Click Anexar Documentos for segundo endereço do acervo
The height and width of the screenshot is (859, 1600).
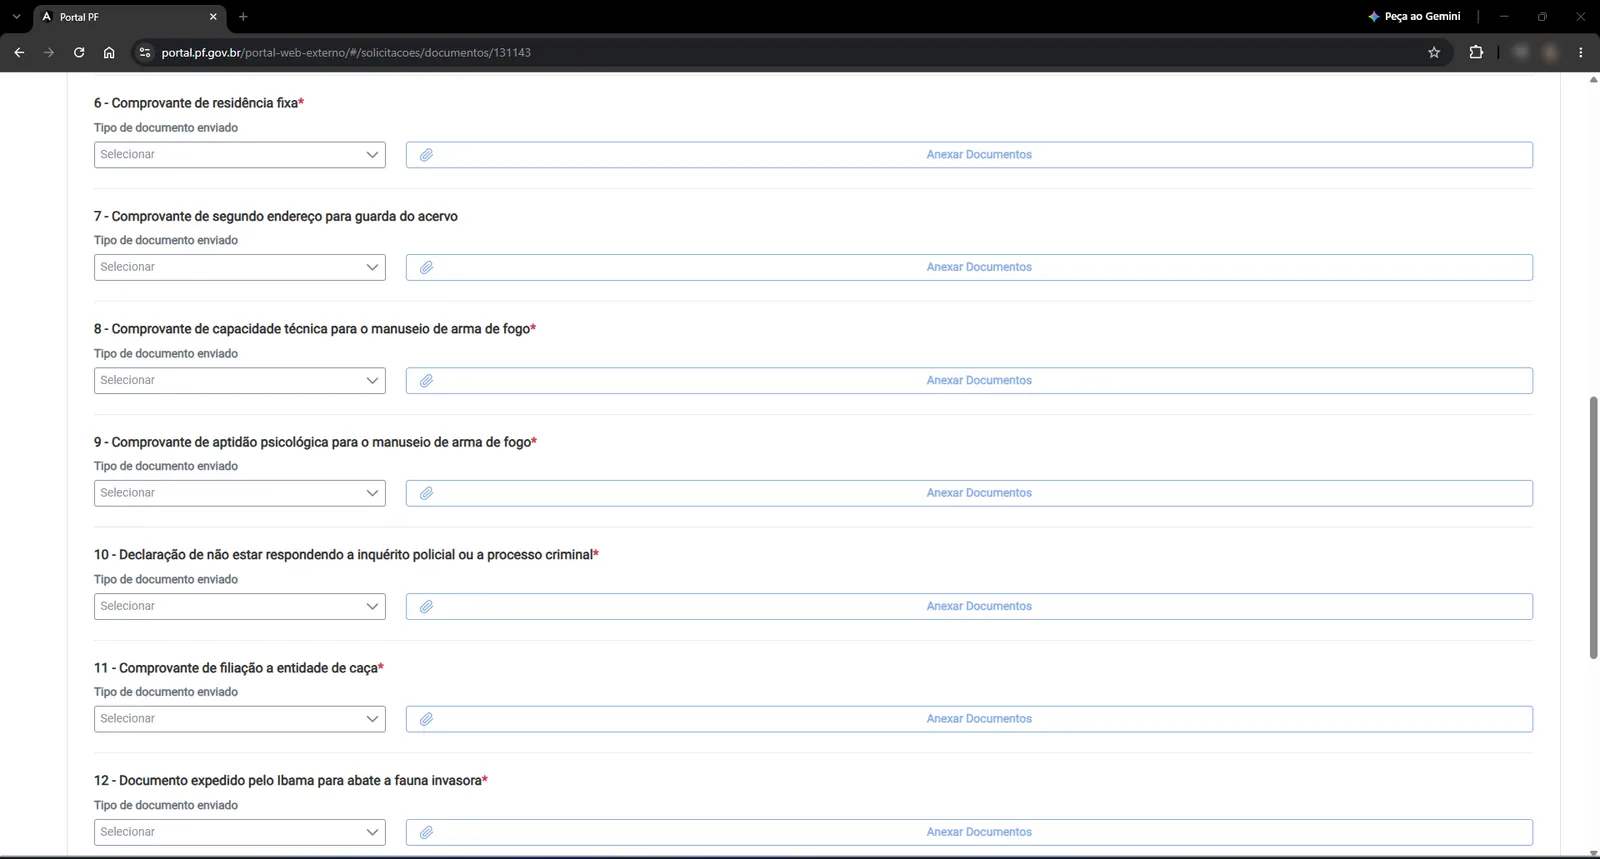[969, 267]
